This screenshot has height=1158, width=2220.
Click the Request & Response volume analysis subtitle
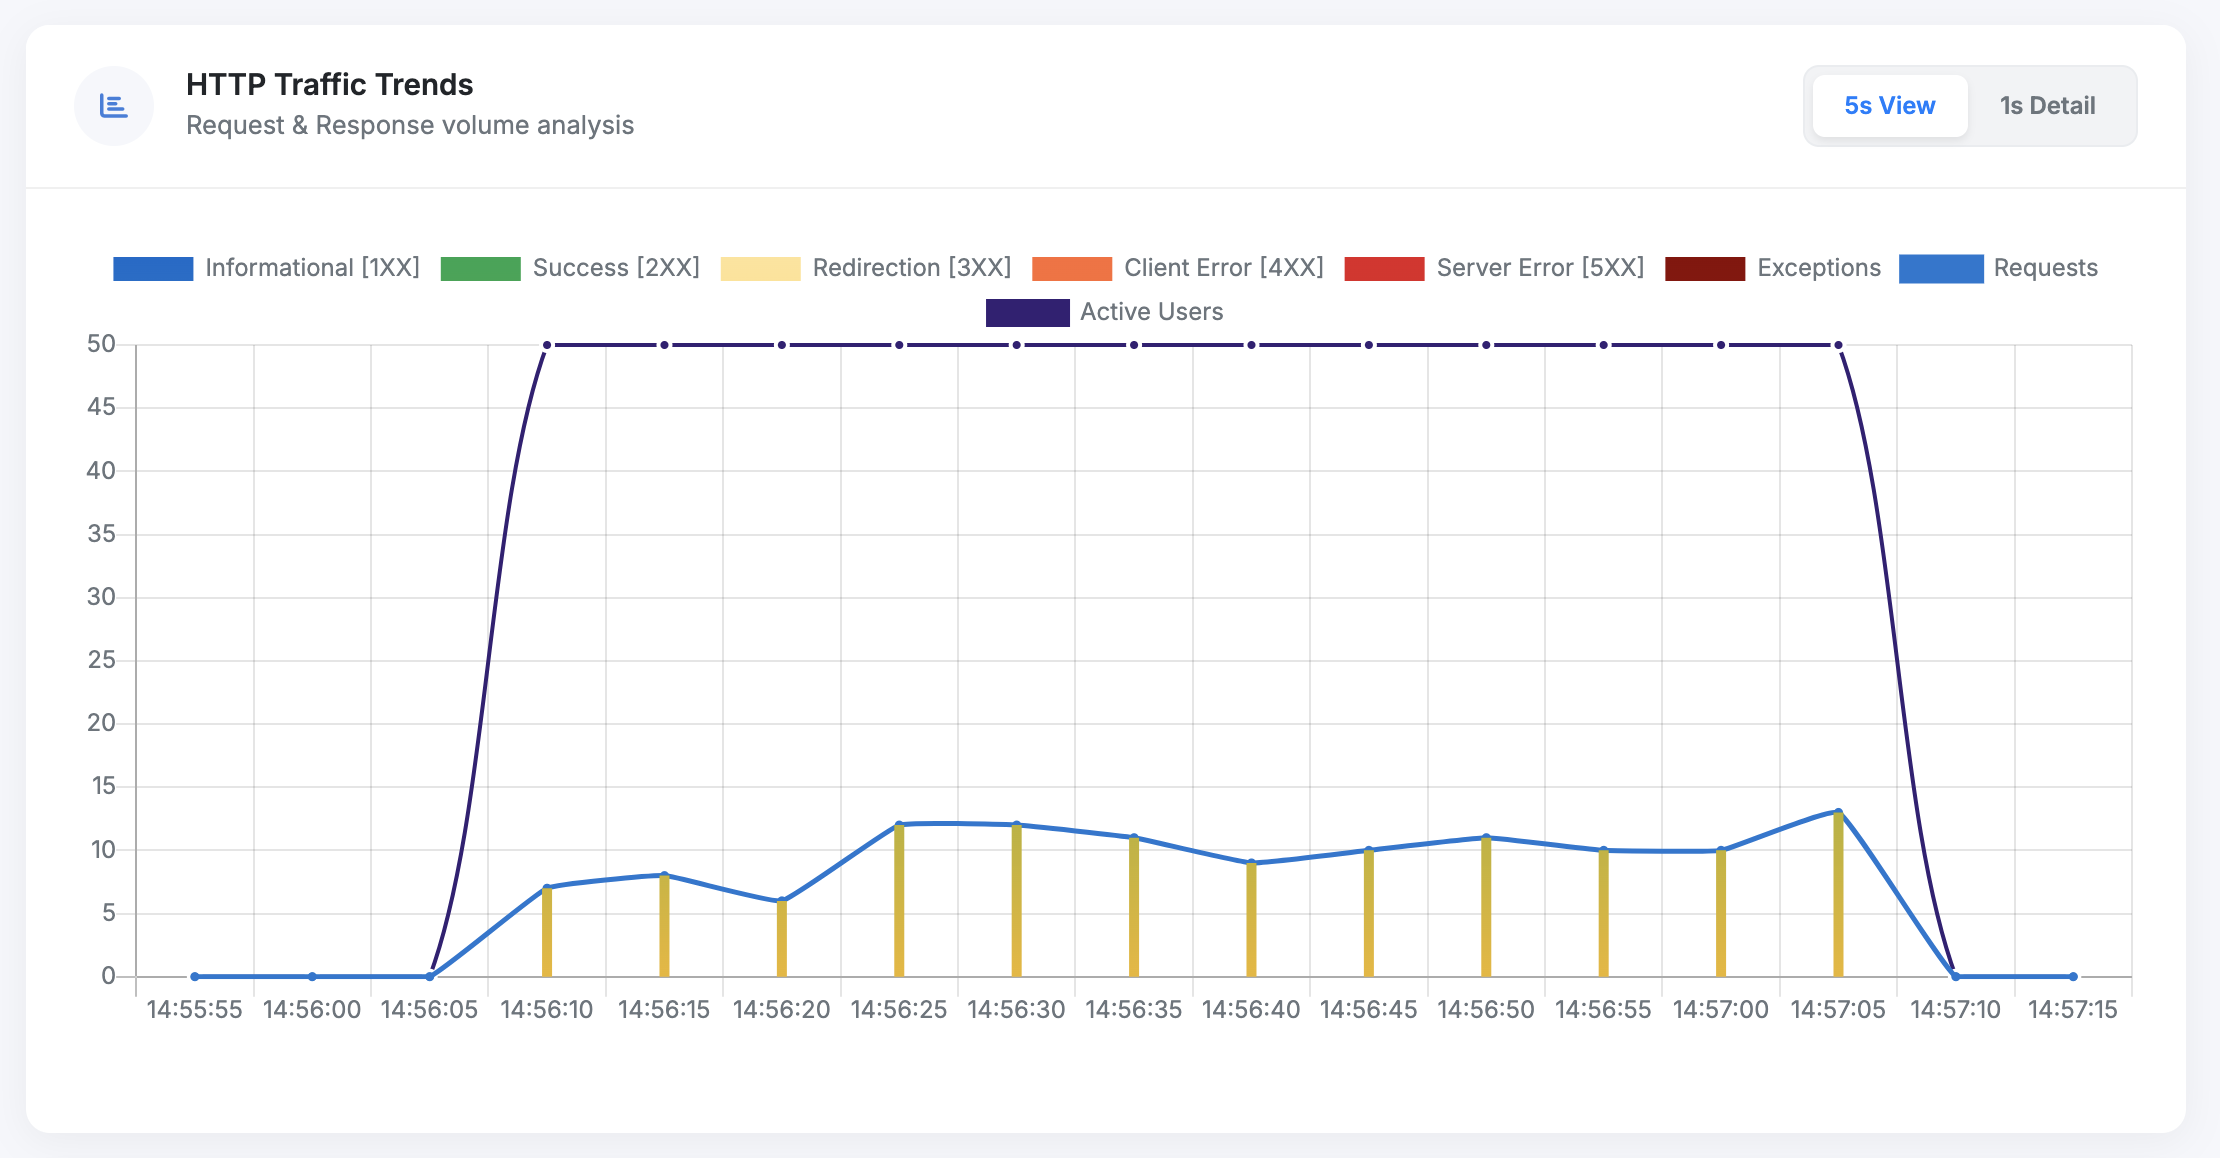click(410, 125)
